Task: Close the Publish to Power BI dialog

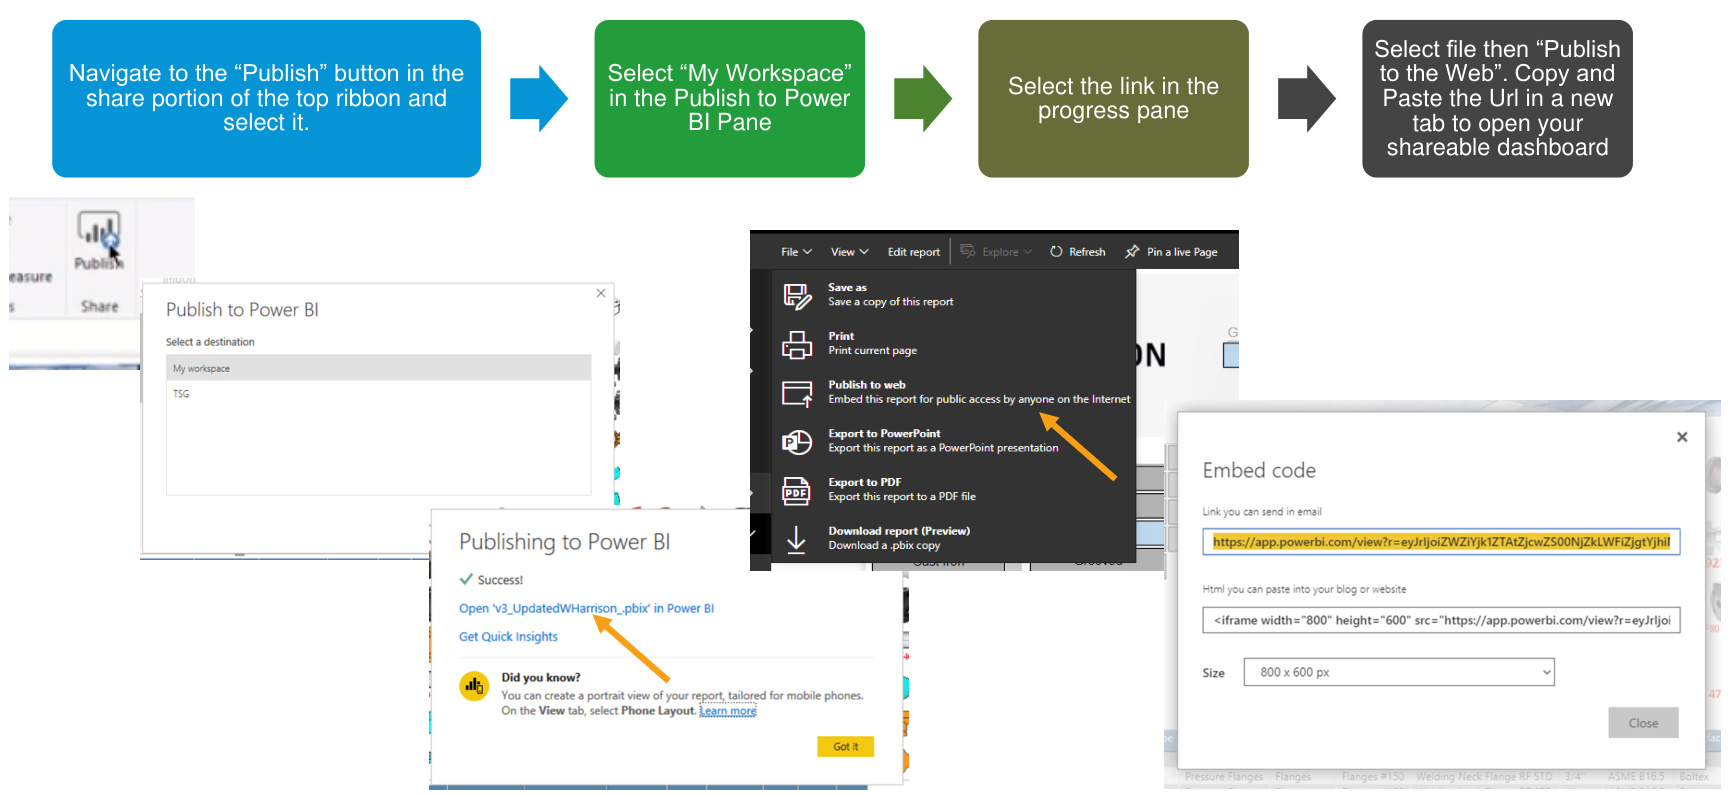Action: (x=601, y=293)
